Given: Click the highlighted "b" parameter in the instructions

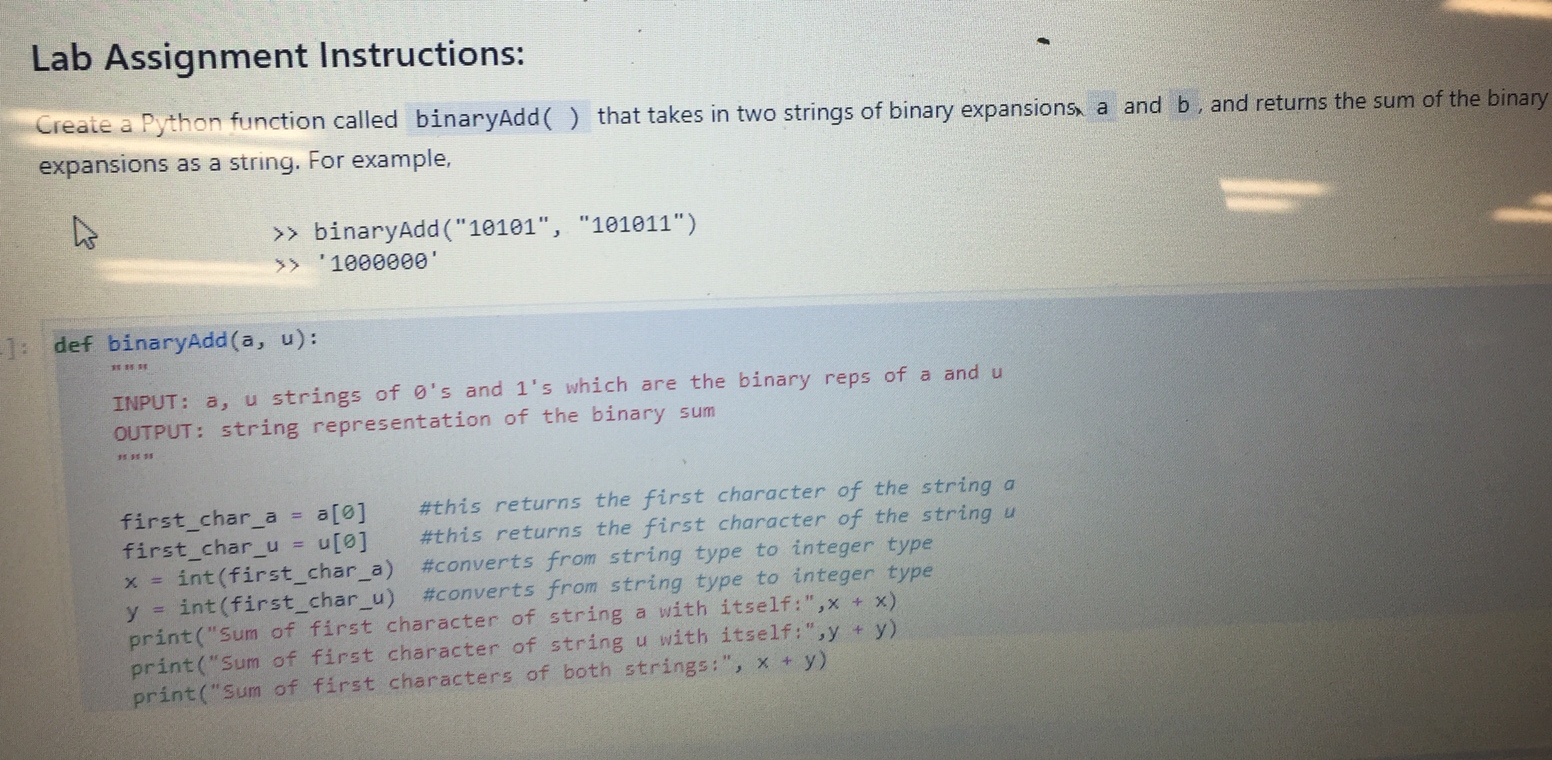Looking at the screenshot, I should 1182,105.
